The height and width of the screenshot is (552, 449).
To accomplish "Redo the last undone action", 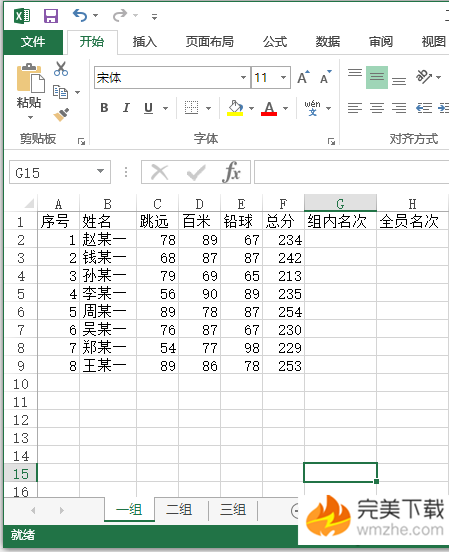I will pos(120,15).
